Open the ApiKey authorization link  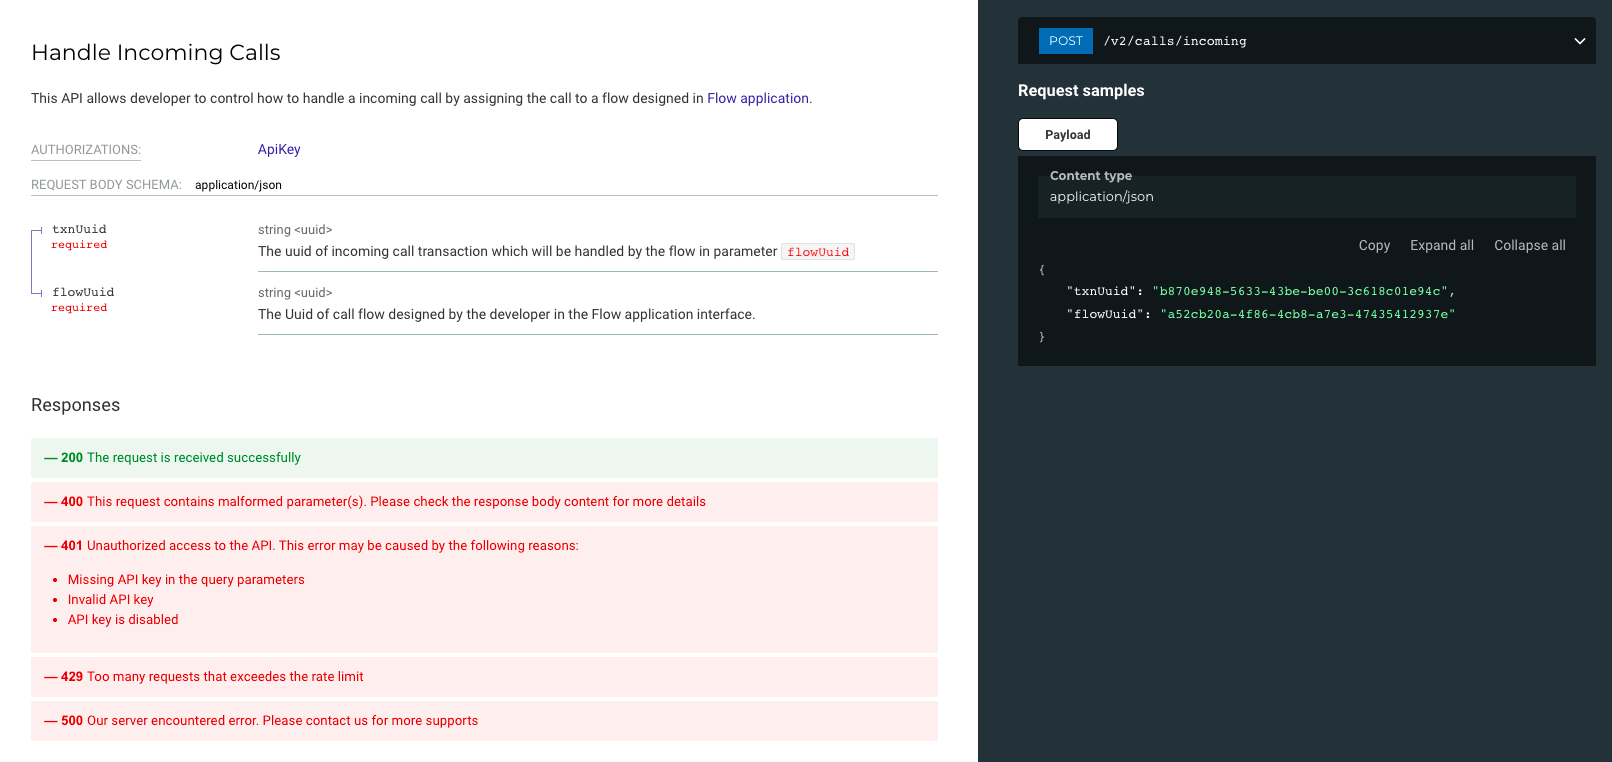click(x=279, y=149)
